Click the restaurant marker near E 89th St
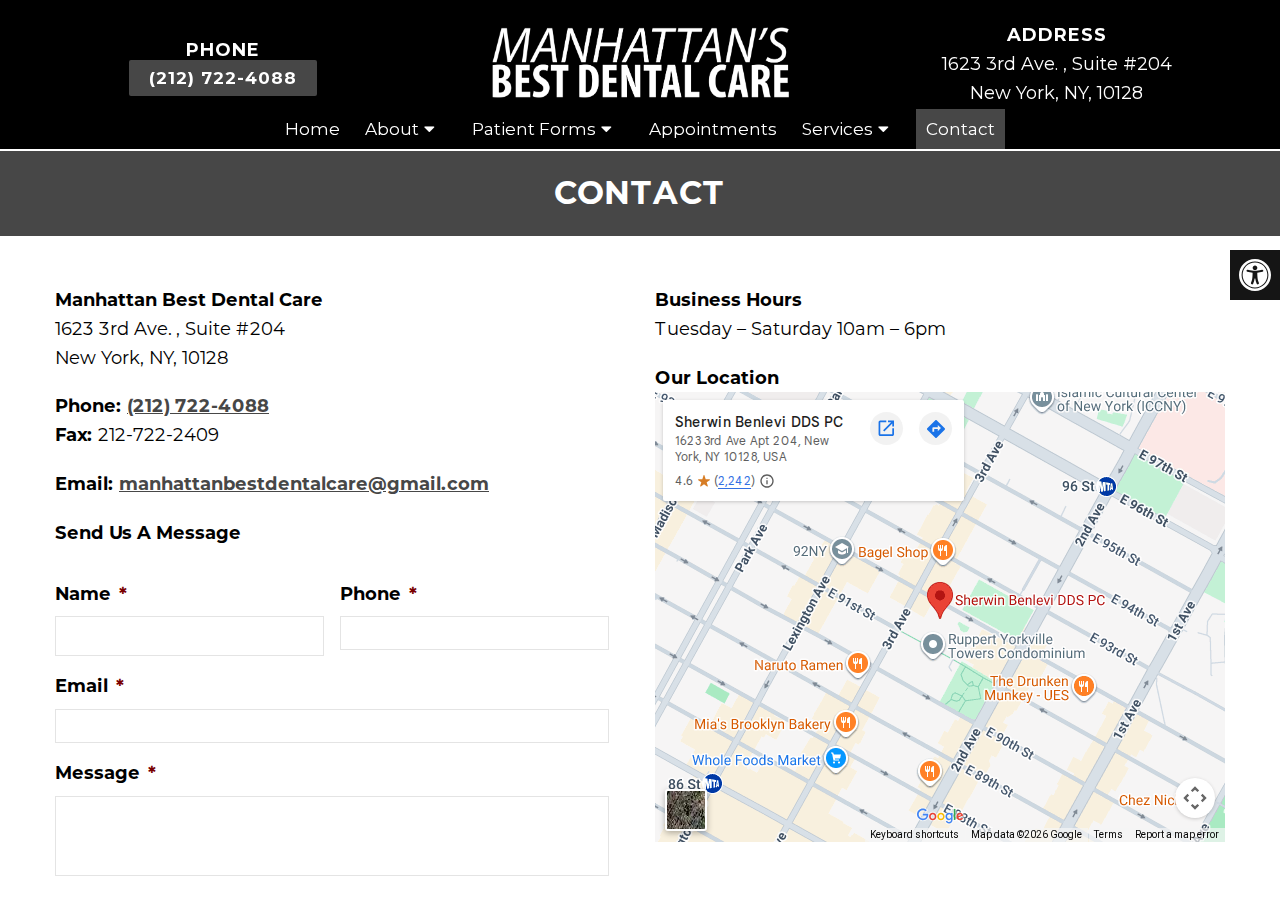Screen dimensions: 1280x900 click(x=930, y=771)
